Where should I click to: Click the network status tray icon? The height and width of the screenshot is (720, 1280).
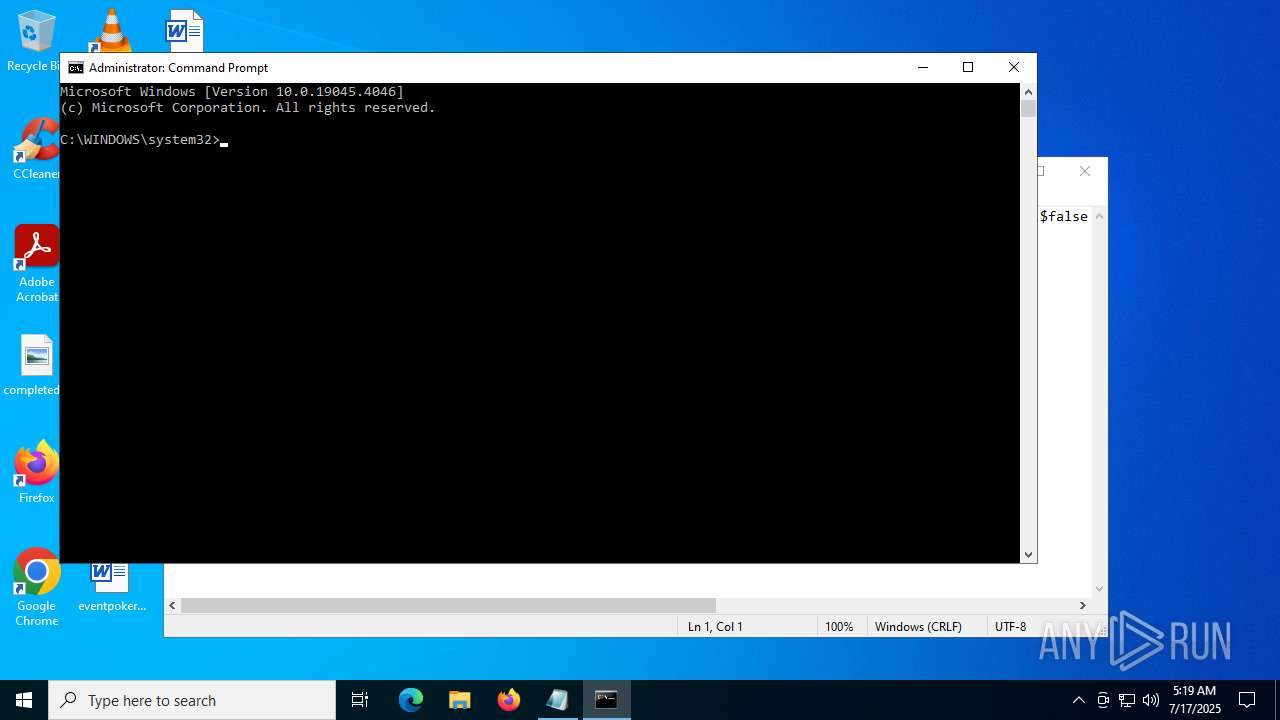(x=1127, y=700)
